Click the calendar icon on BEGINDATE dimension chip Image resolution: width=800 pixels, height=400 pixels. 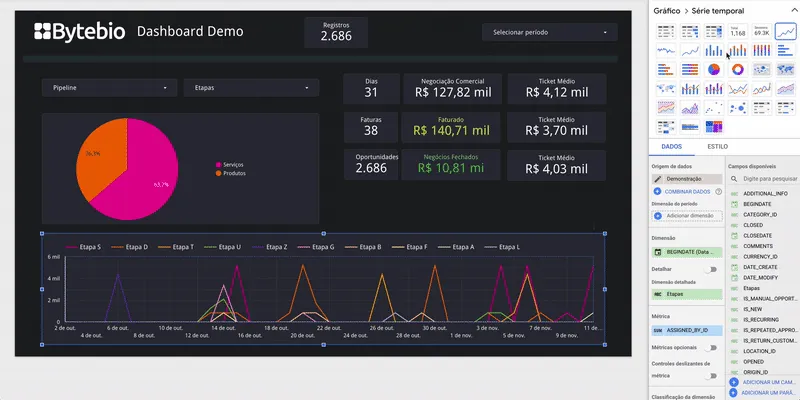click(658, 252)
